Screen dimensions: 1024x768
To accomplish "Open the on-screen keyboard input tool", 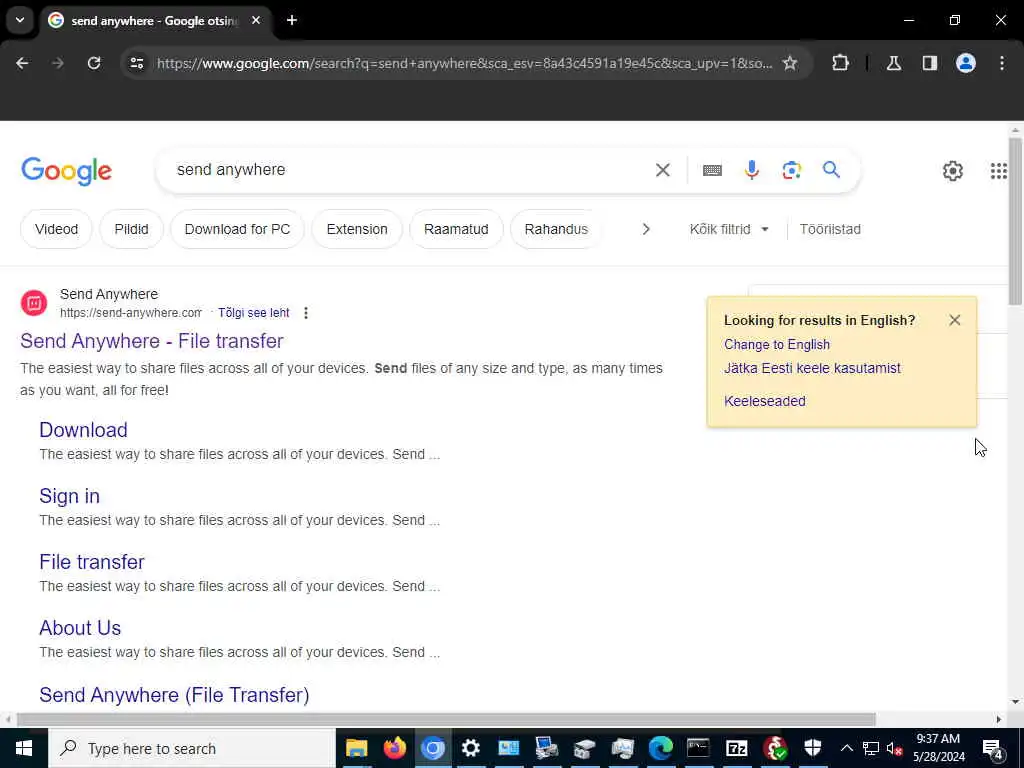I will pyautogui.click(x=712, y=170).
